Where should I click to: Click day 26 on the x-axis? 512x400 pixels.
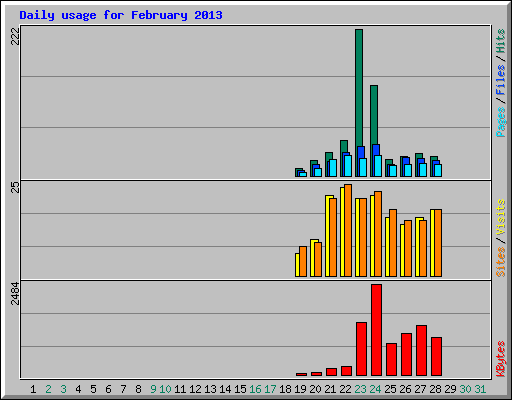tap(405, 389)
